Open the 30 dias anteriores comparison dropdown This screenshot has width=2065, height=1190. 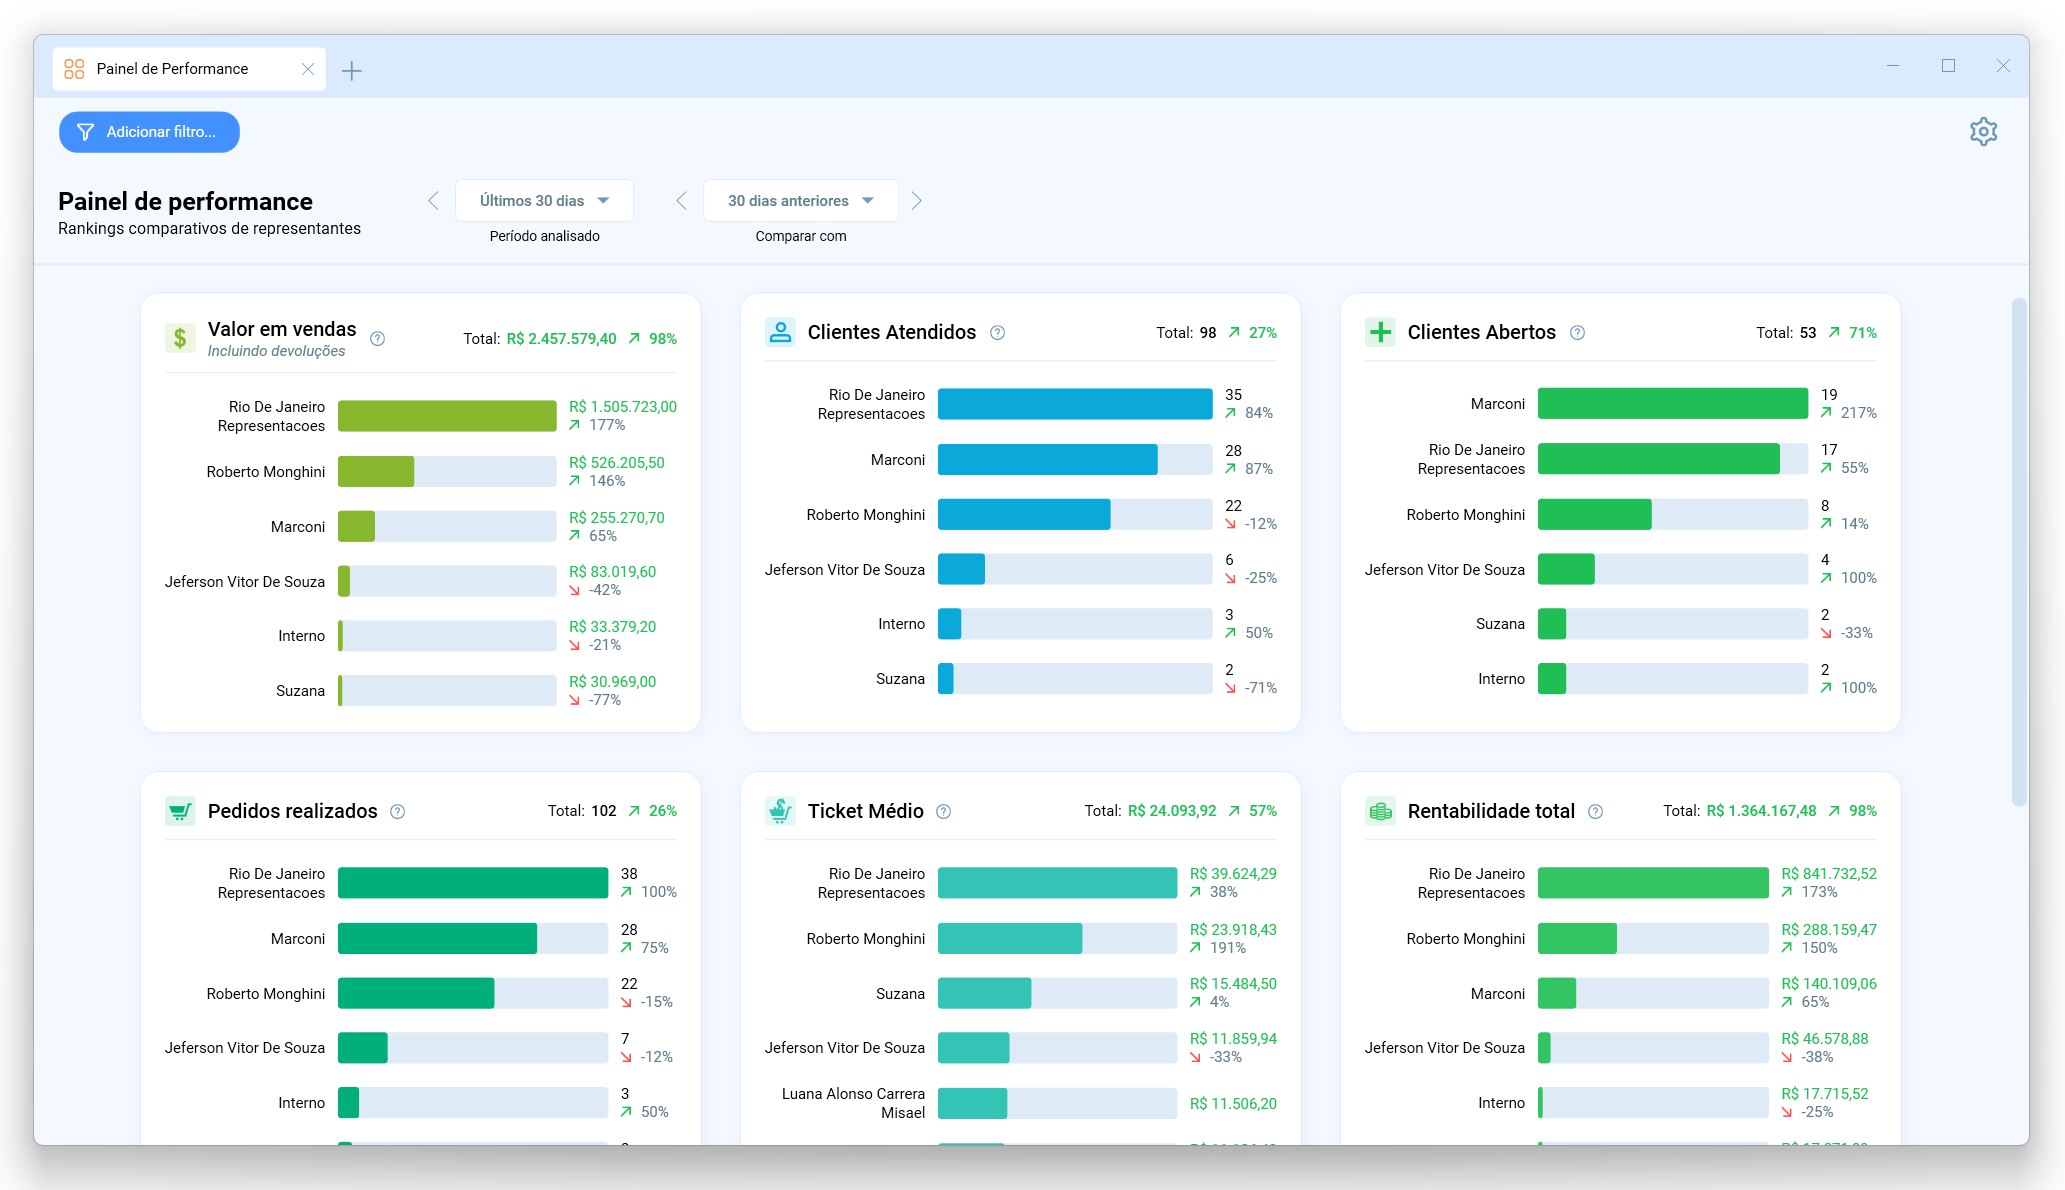coord(800,201)
